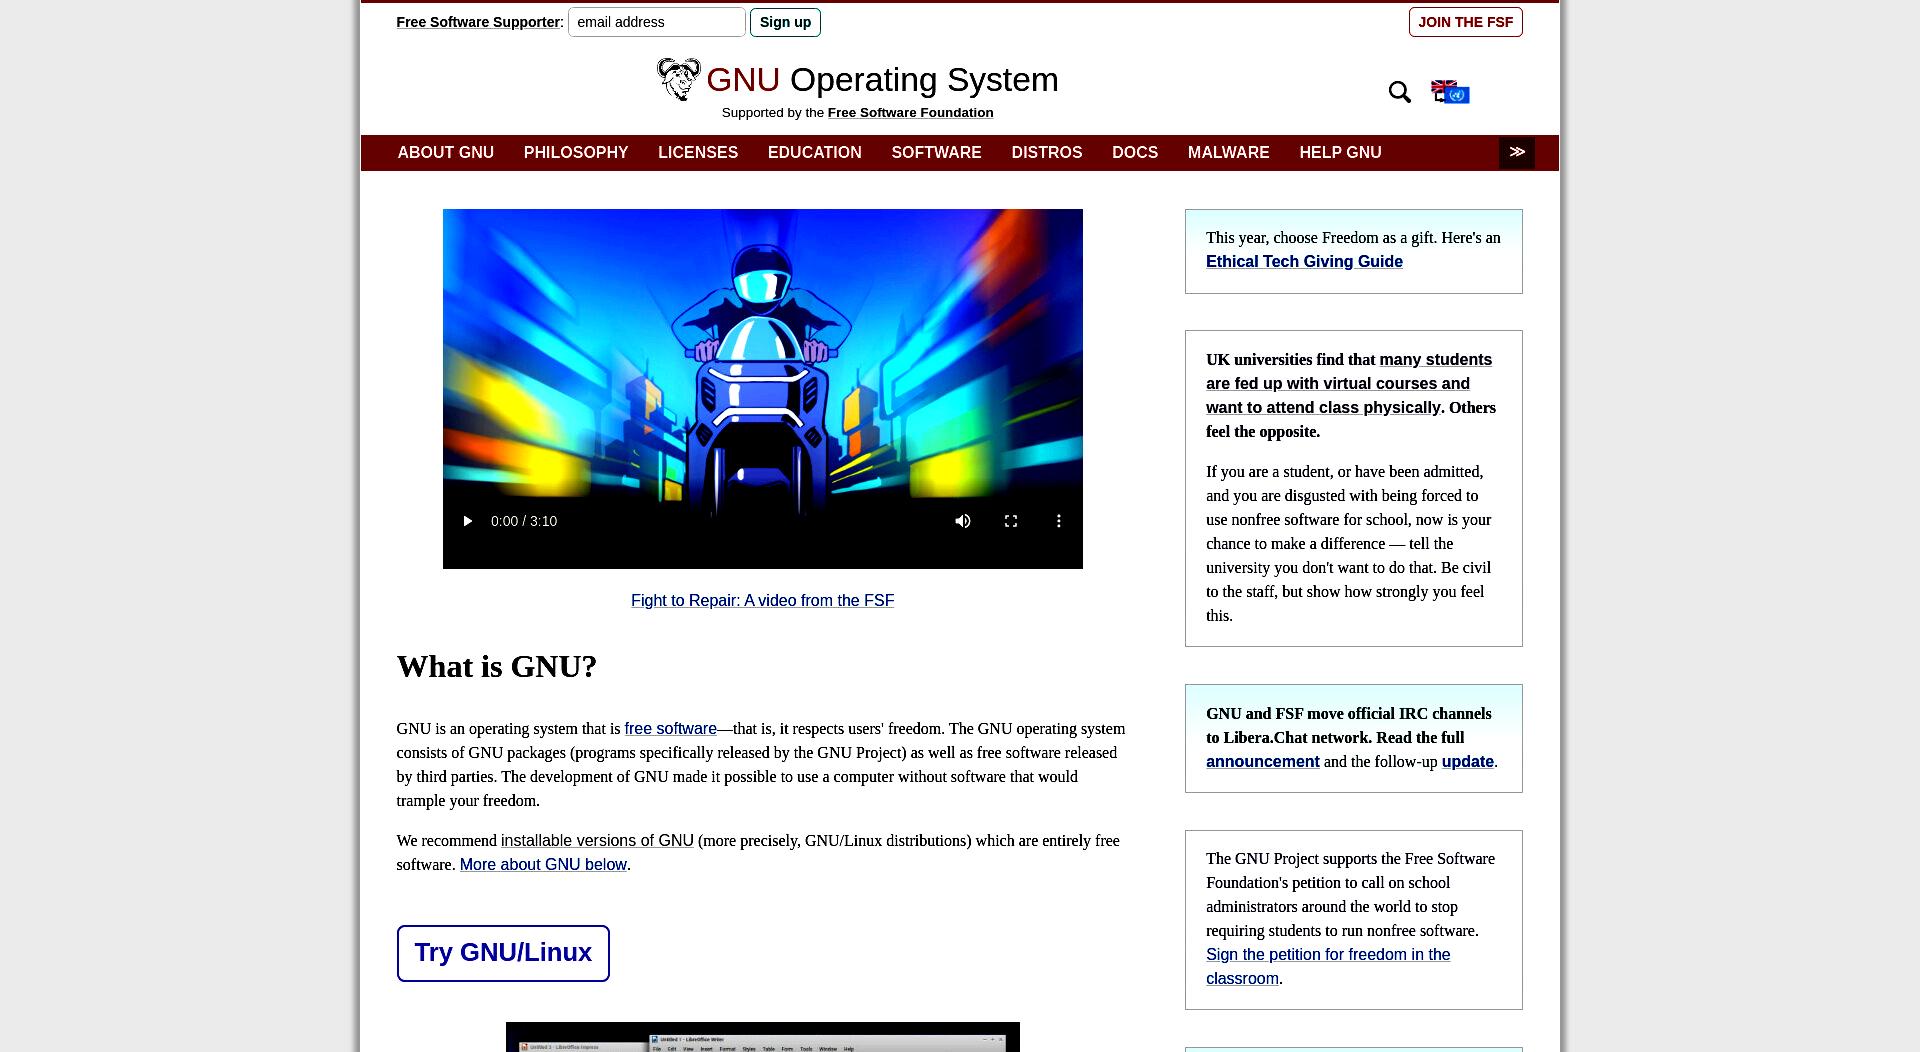Open the follow-up update link
This screenshot has width=1920, height=1052.
coord(1467,762)
